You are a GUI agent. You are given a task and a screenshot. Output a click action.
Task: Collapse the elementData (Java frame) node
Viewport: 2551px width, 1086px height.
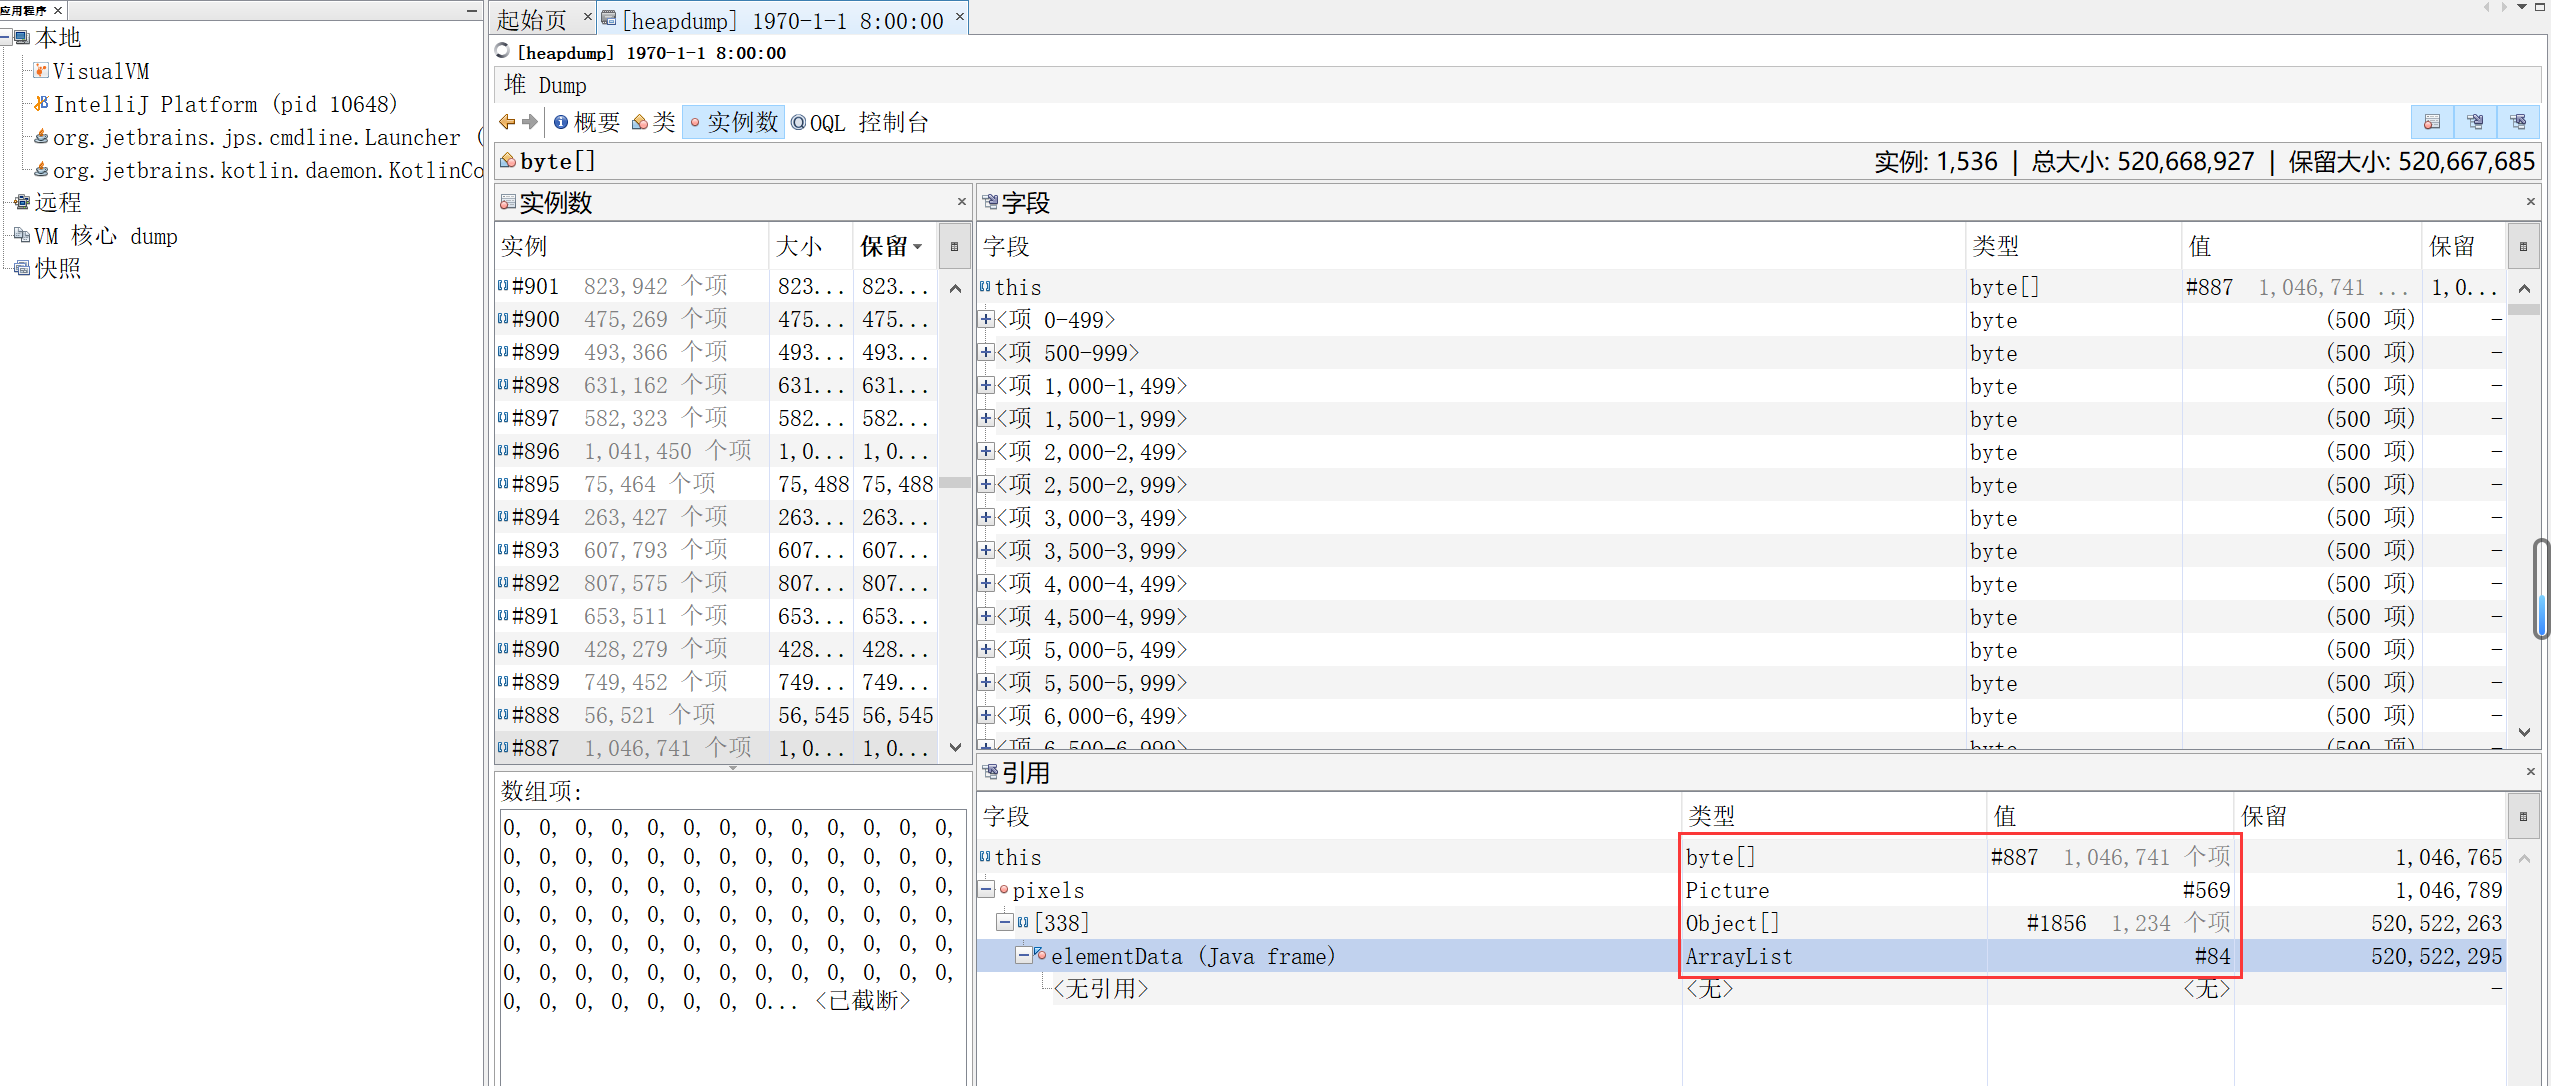[1023, 956]
